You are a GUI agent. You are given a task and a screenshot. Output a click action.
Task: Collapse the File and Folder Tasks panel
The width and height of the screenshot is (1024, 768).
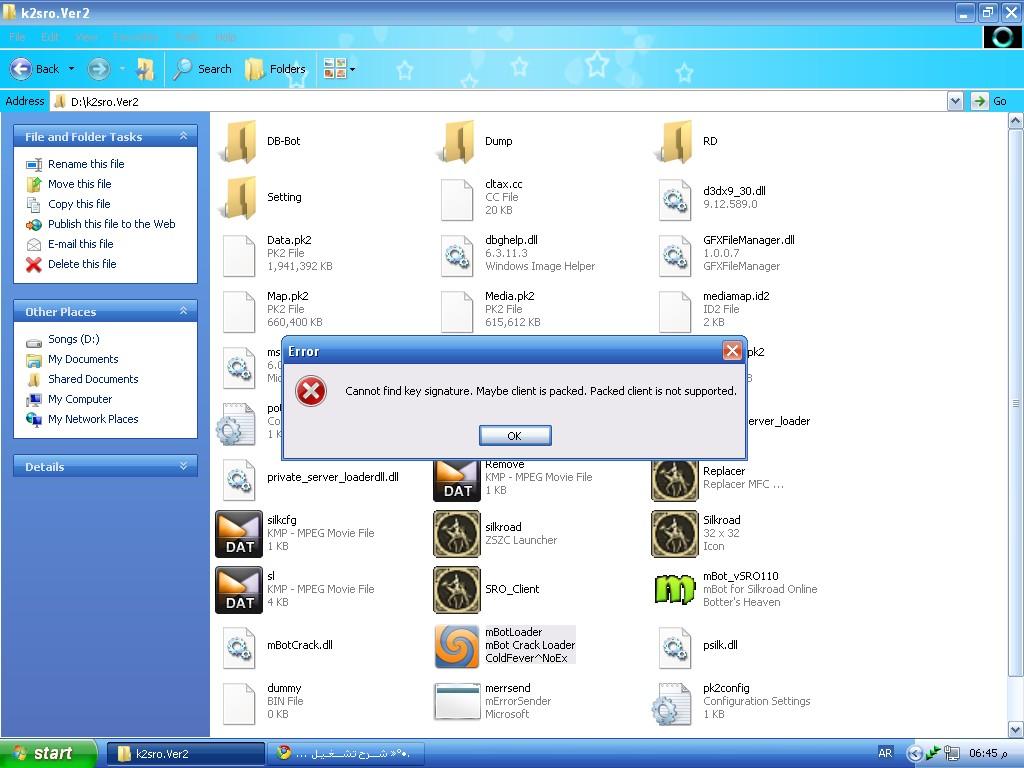pyautogui.click(x=183, y=136)
